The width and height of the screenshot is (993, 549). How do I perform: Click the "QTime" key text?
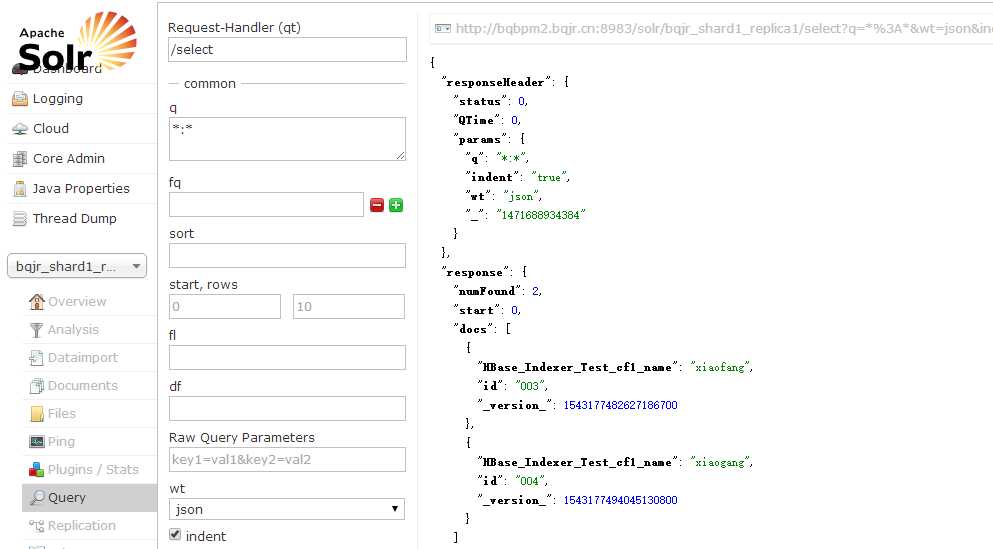click(x=476, y=120)
